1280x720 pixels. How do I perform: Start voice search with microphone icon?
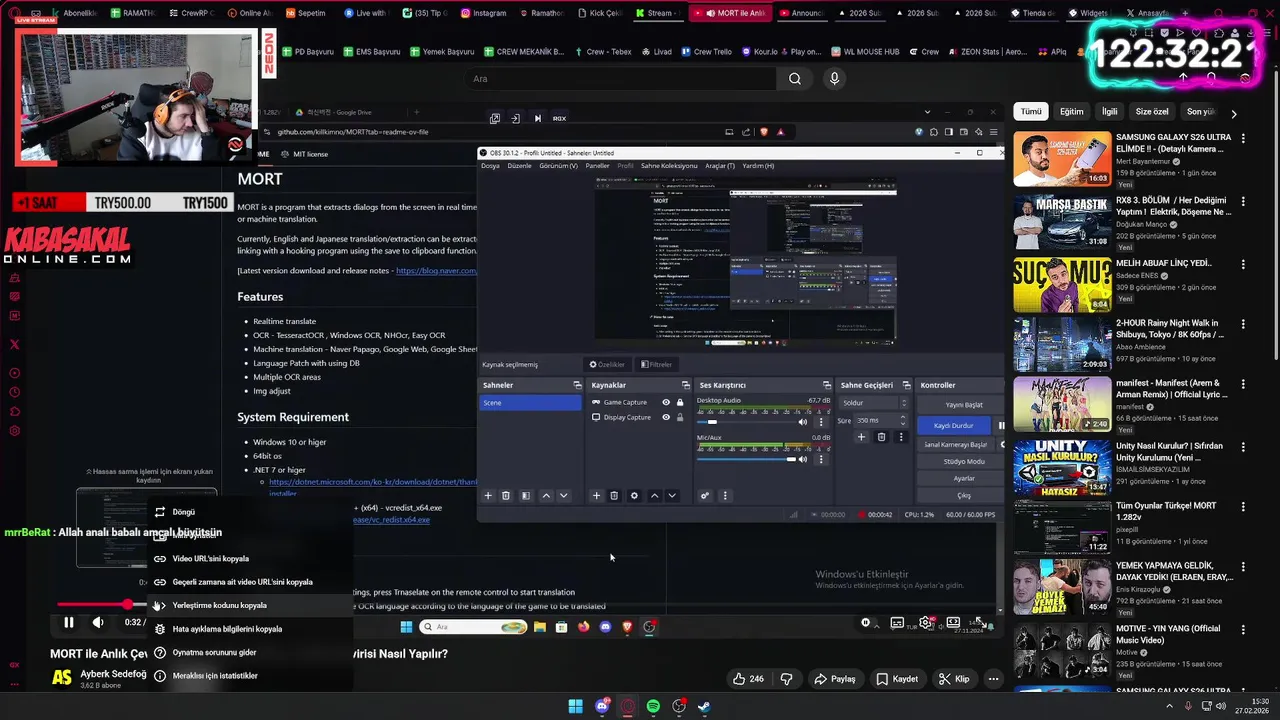point(834,79)
